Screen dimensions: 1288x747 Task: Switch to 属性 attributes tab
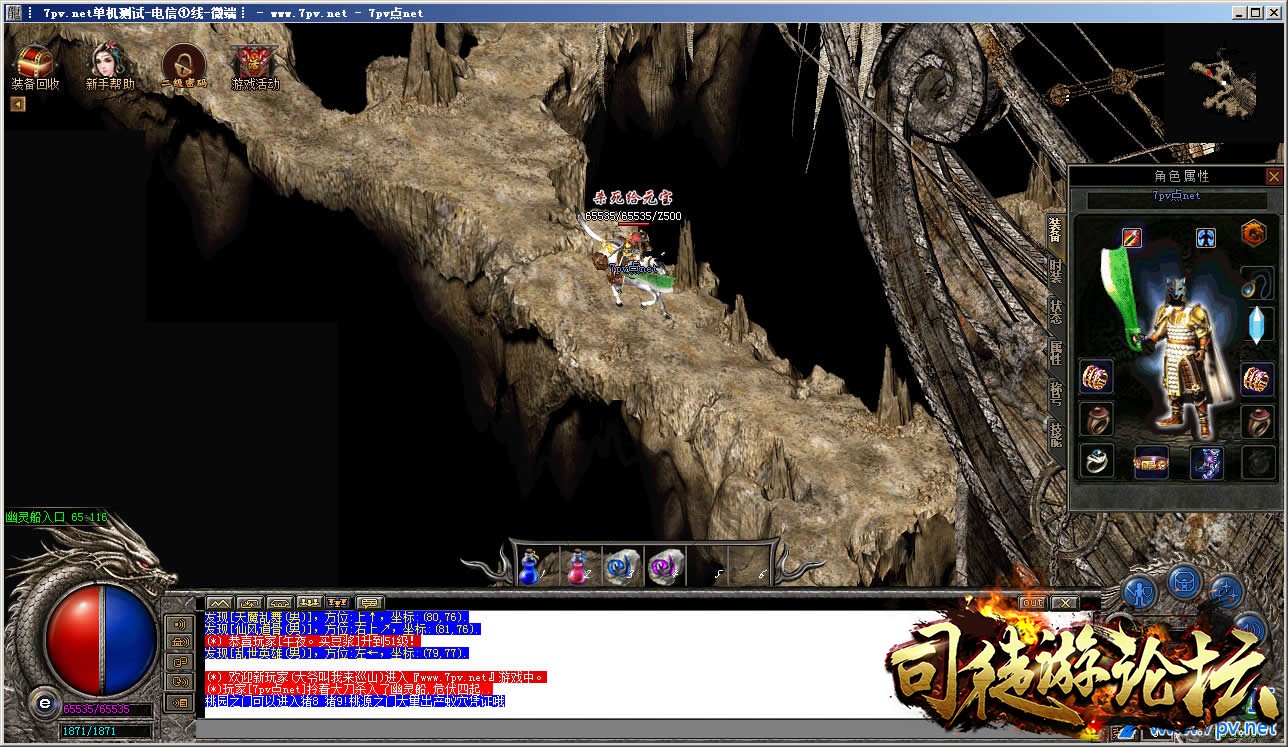coord(1056,352)
